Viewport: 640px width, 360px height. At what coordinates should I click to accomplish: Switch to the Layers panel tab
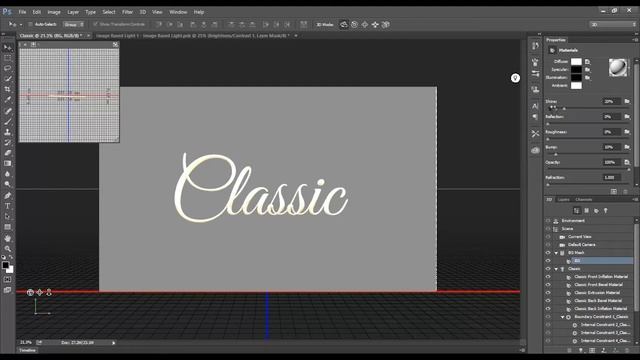click(x=564, y=200)
